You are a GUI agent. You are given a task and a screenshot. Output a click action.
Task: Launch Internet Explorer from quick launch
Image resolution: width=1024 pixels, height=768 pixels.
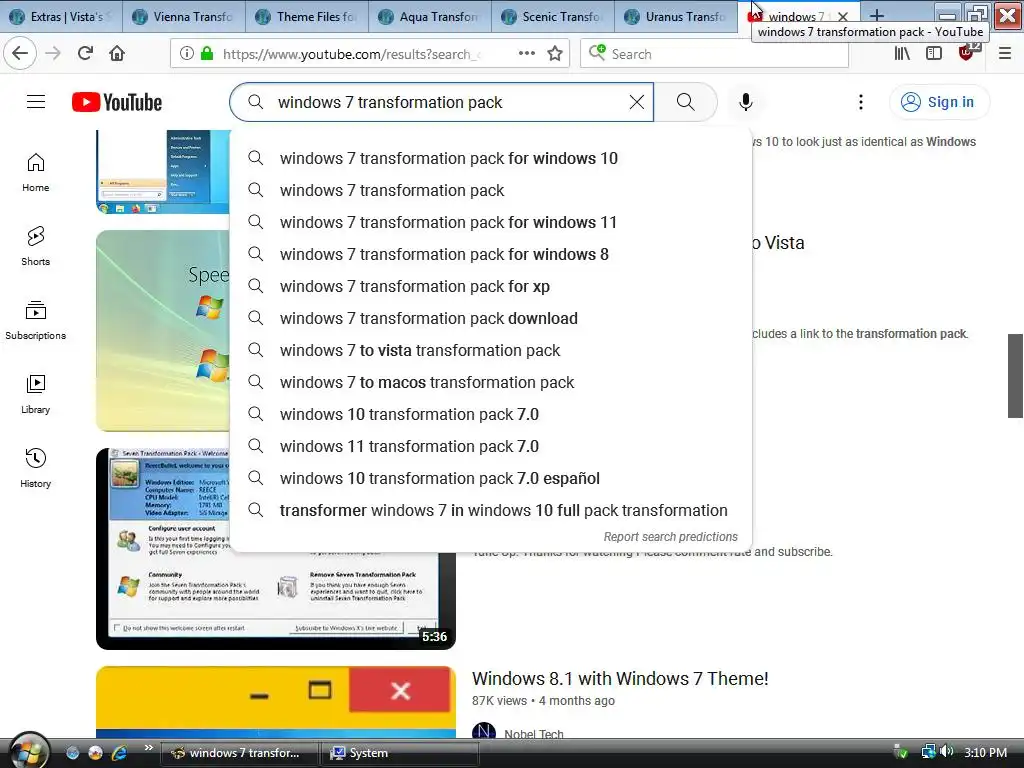[119, 753]
